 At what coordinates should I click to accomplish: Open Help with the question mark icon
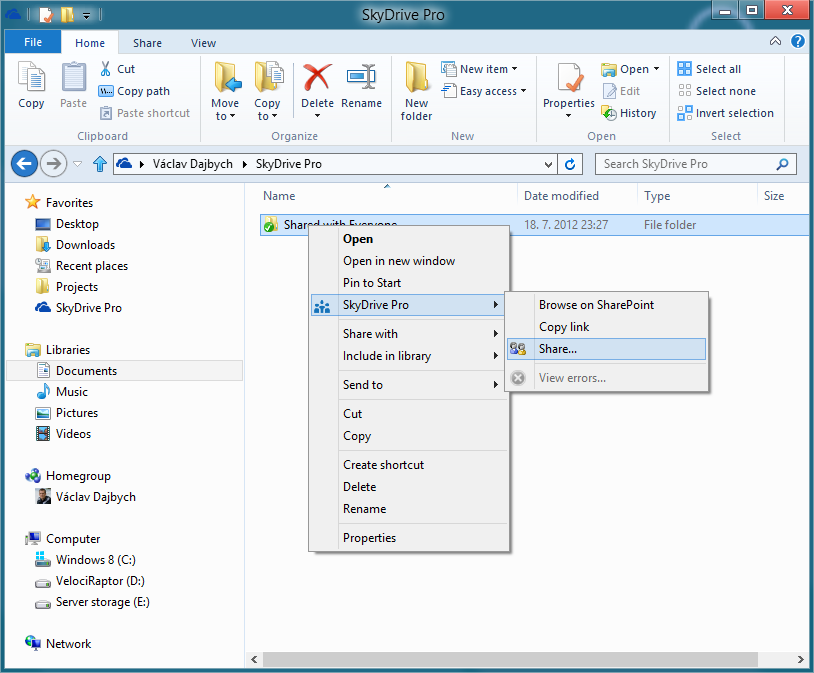[x=797, y=41]
